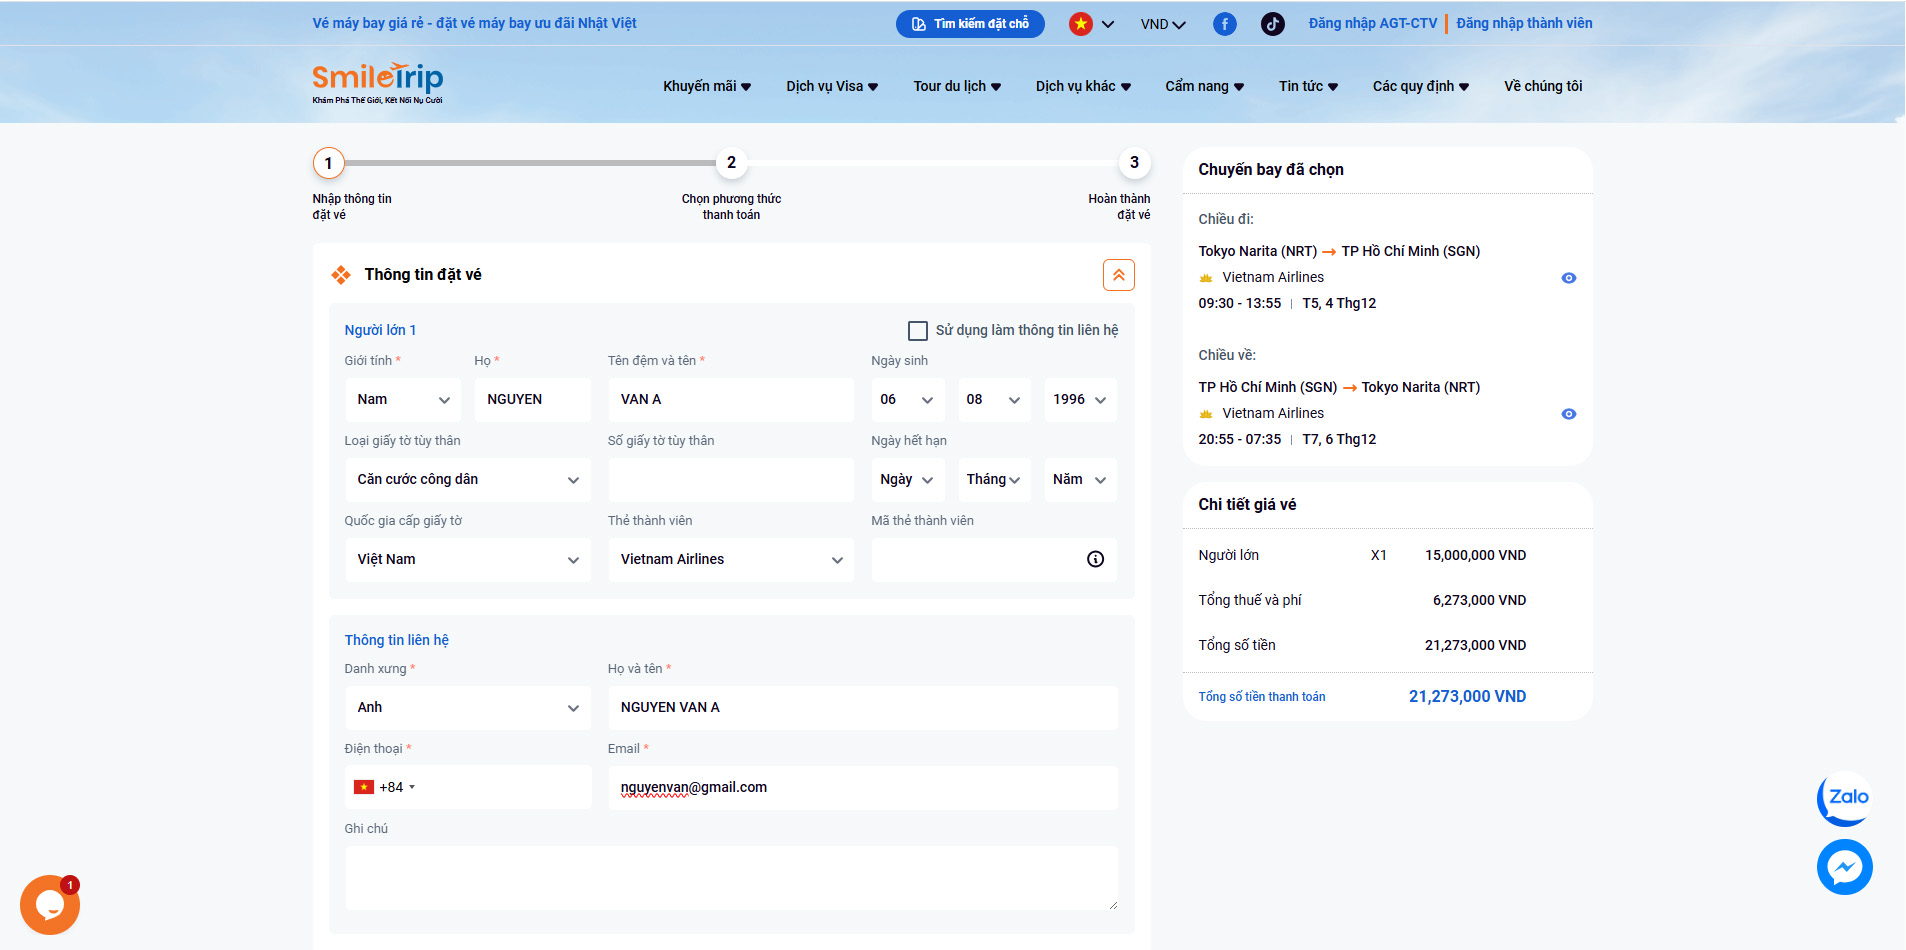Click the 'Ghi chú' notes text area
Viewport: 1906px width, 950px height.
coord(731,877)
